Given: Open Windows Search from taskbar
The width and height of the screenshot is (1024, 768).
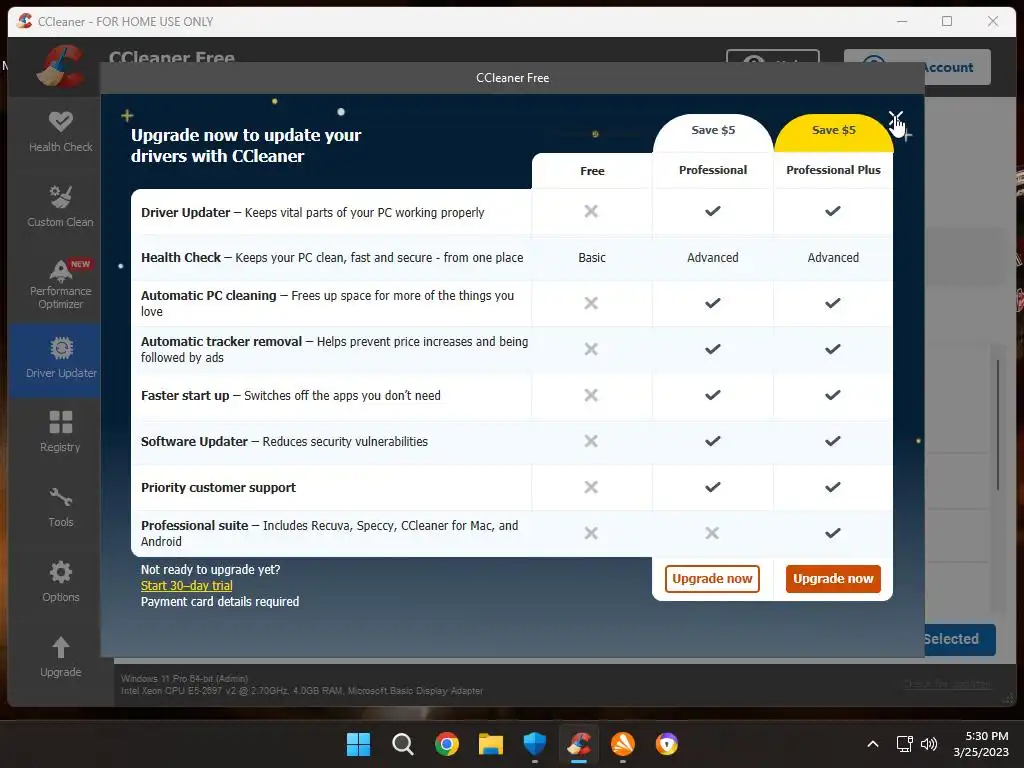Looking at the screenshot, I should tap(402, 744).
